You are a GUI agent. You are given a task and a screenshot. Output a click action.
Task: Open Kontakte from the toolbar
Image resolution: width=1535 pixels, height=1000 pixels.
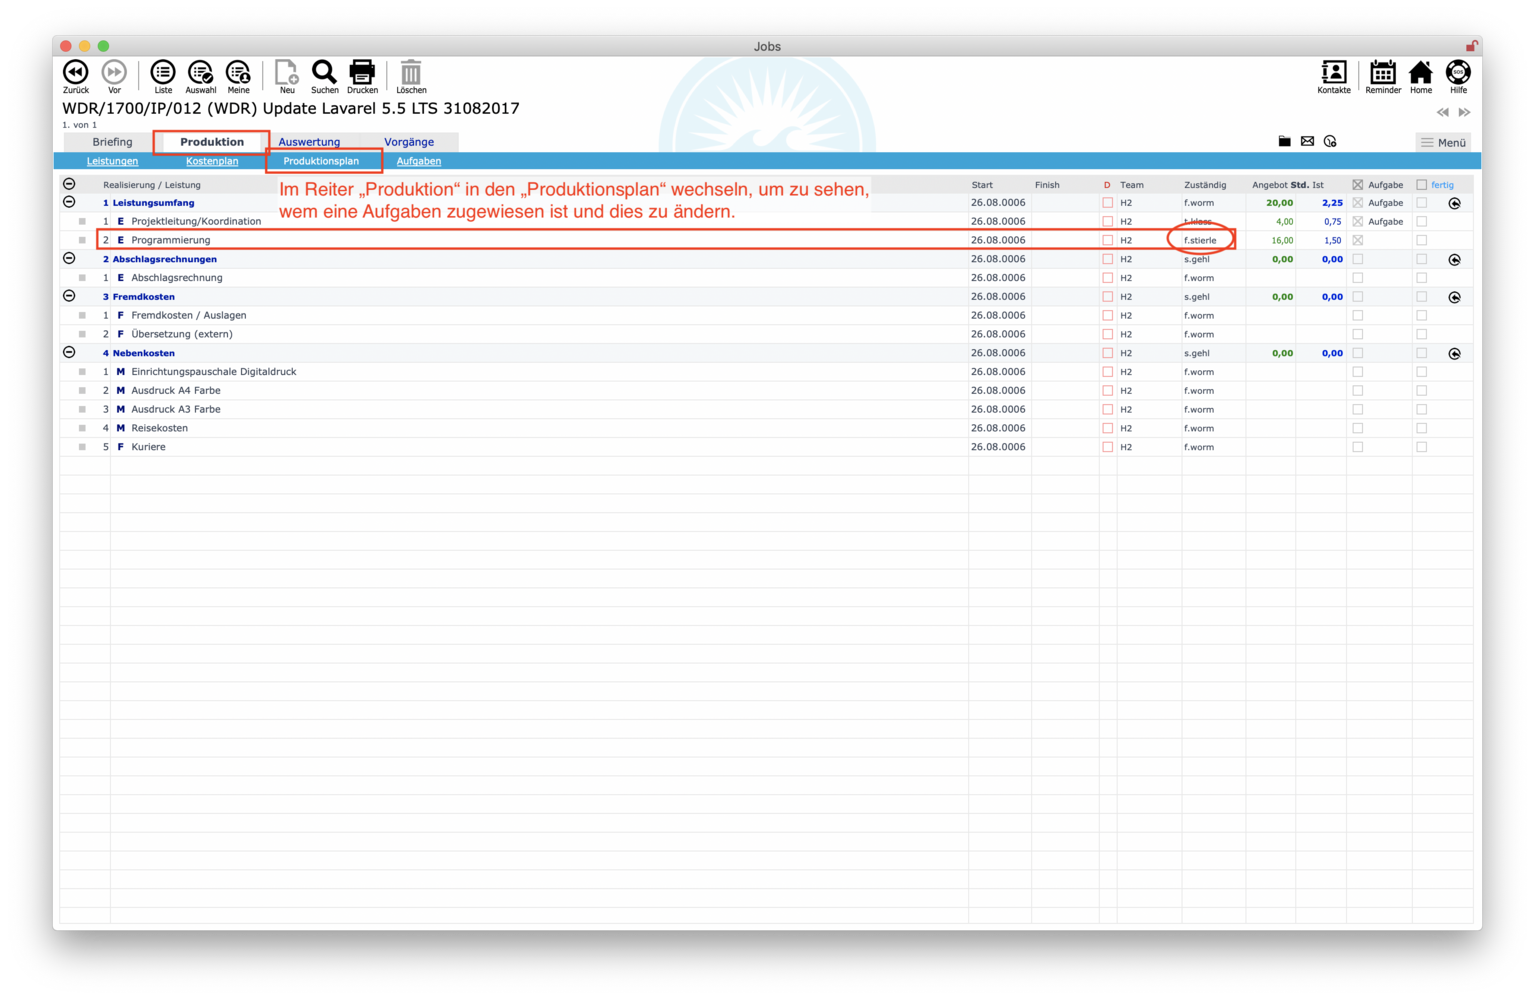tap(1333, 73)
